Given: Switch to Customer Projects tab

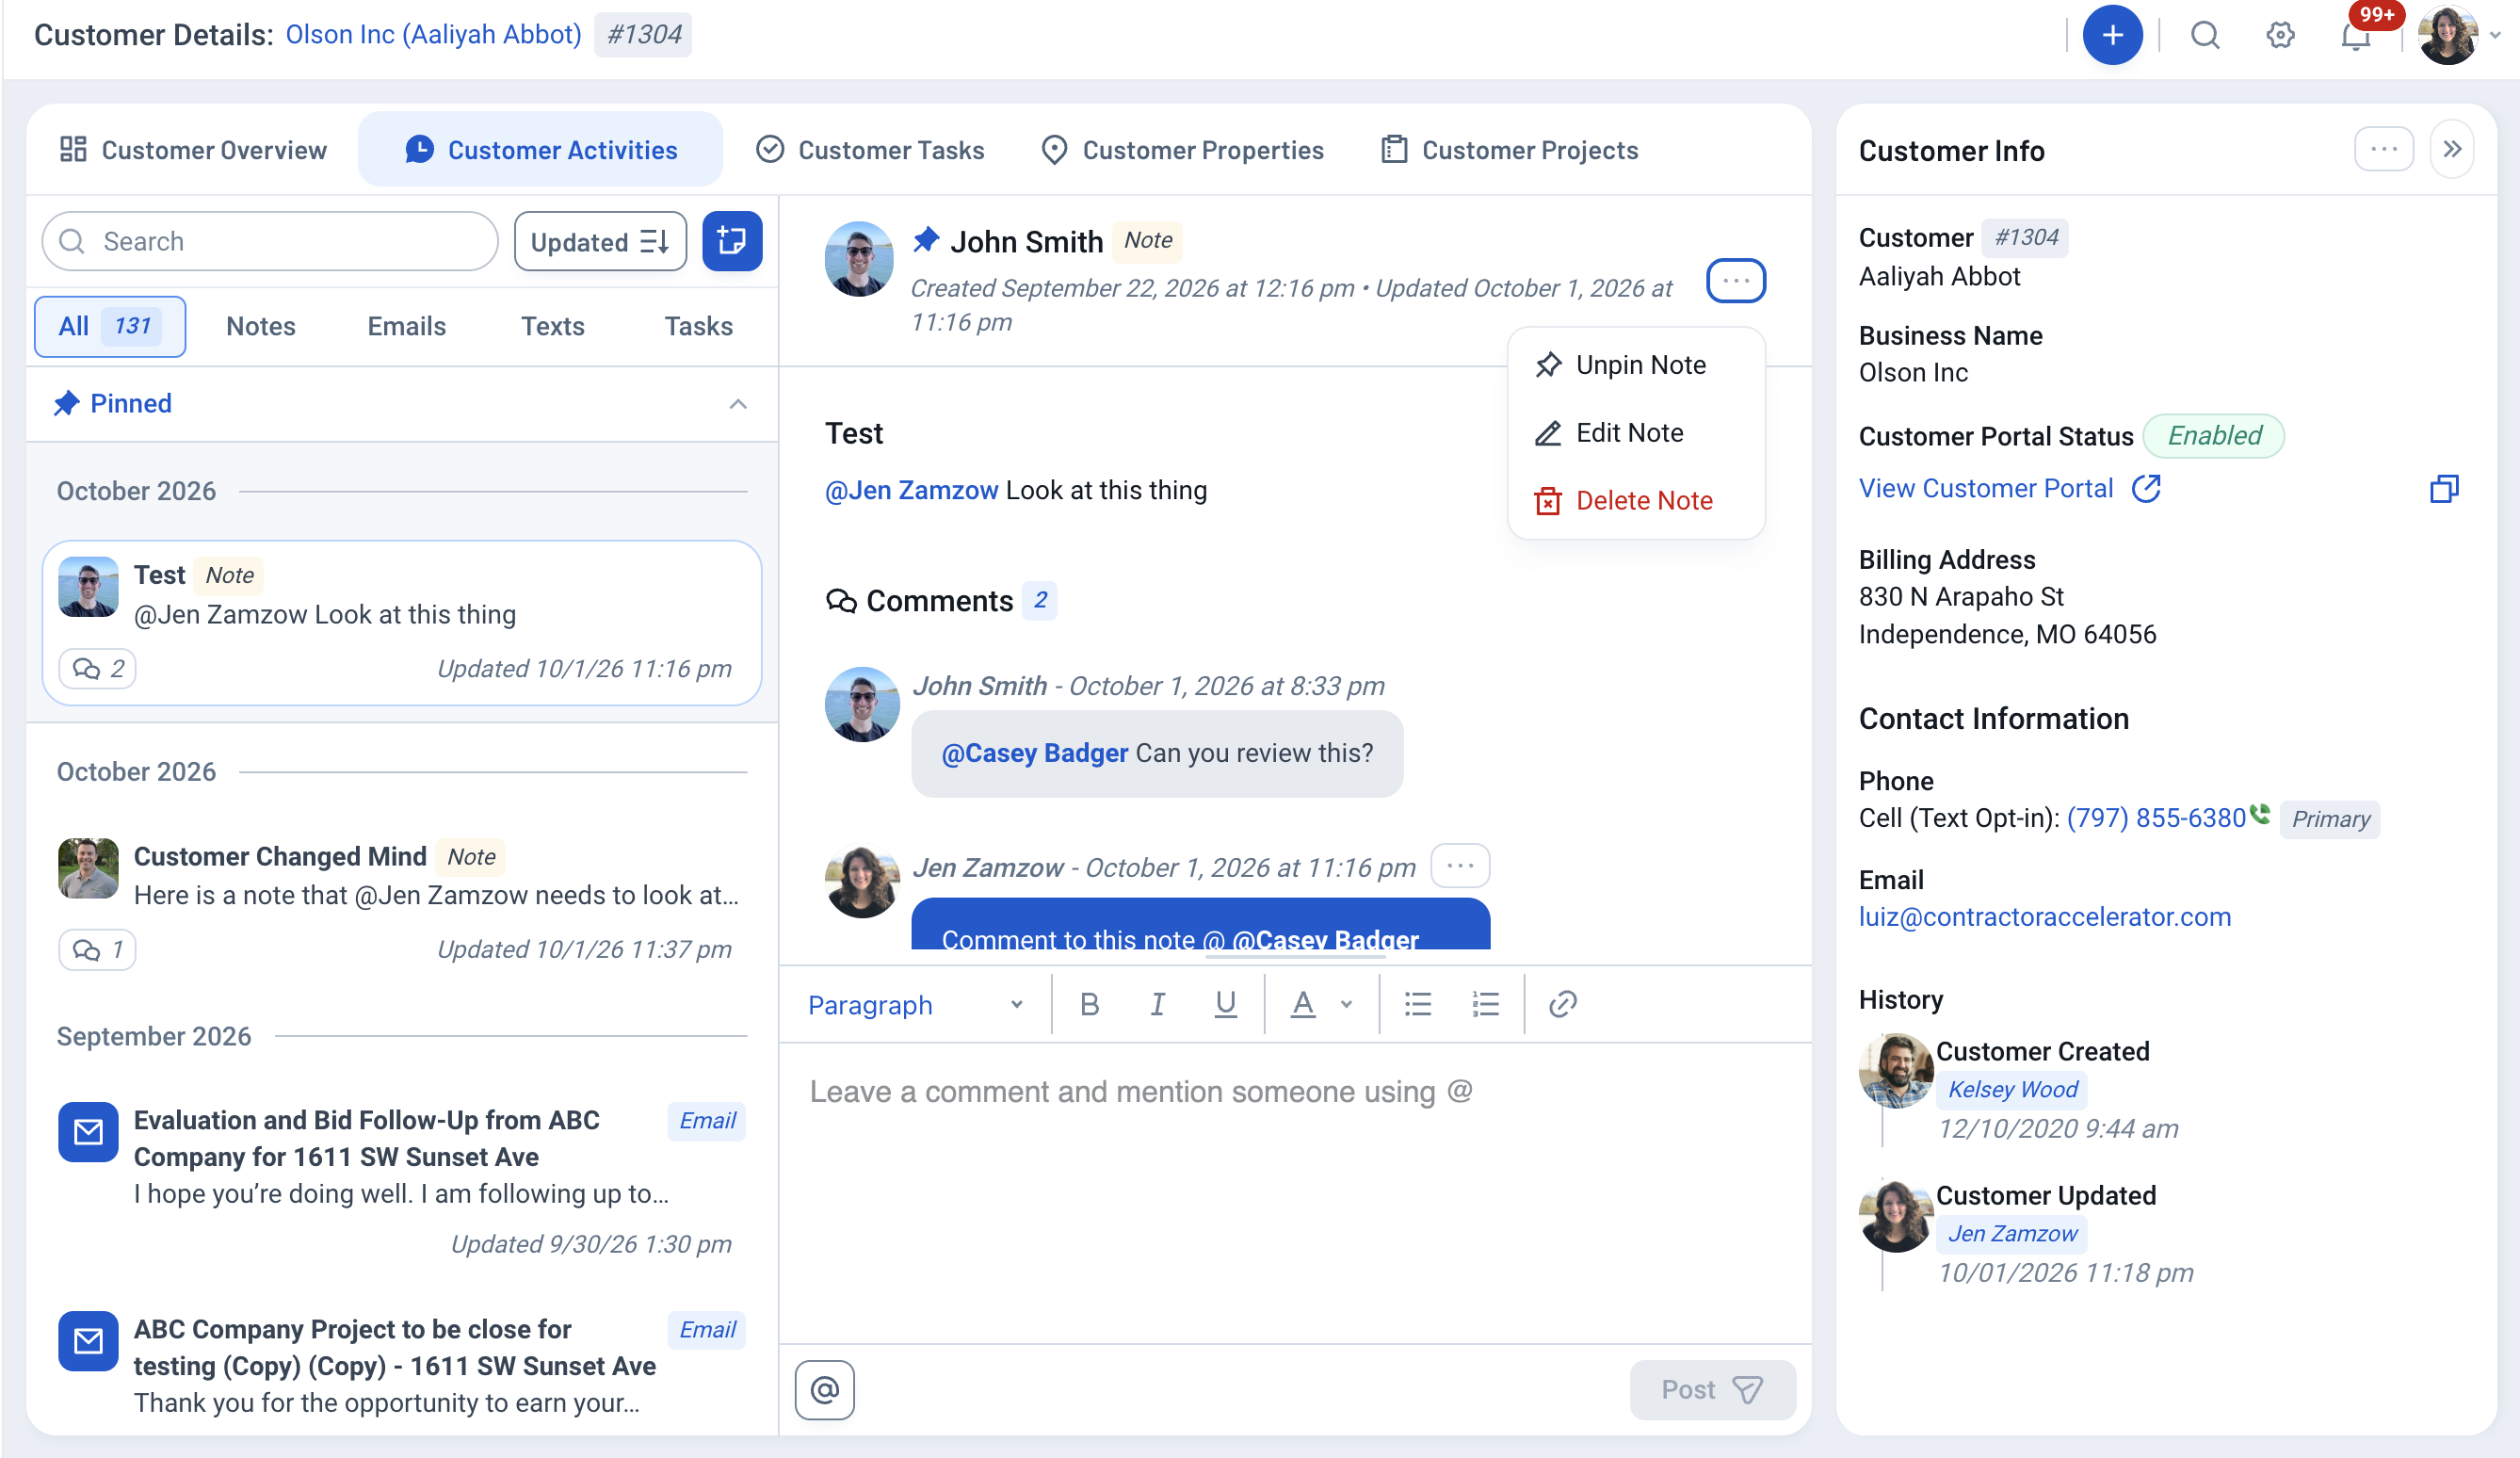Looking at the screenshot, I should [1510, 150].
